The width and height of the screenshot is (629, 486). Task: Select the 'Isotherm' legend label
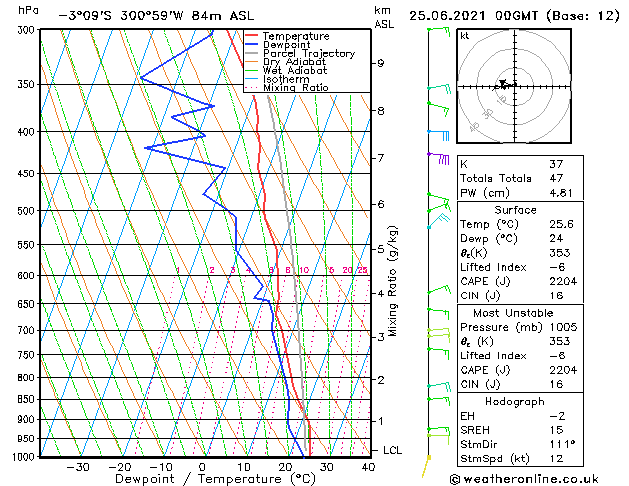click(286, 79)
